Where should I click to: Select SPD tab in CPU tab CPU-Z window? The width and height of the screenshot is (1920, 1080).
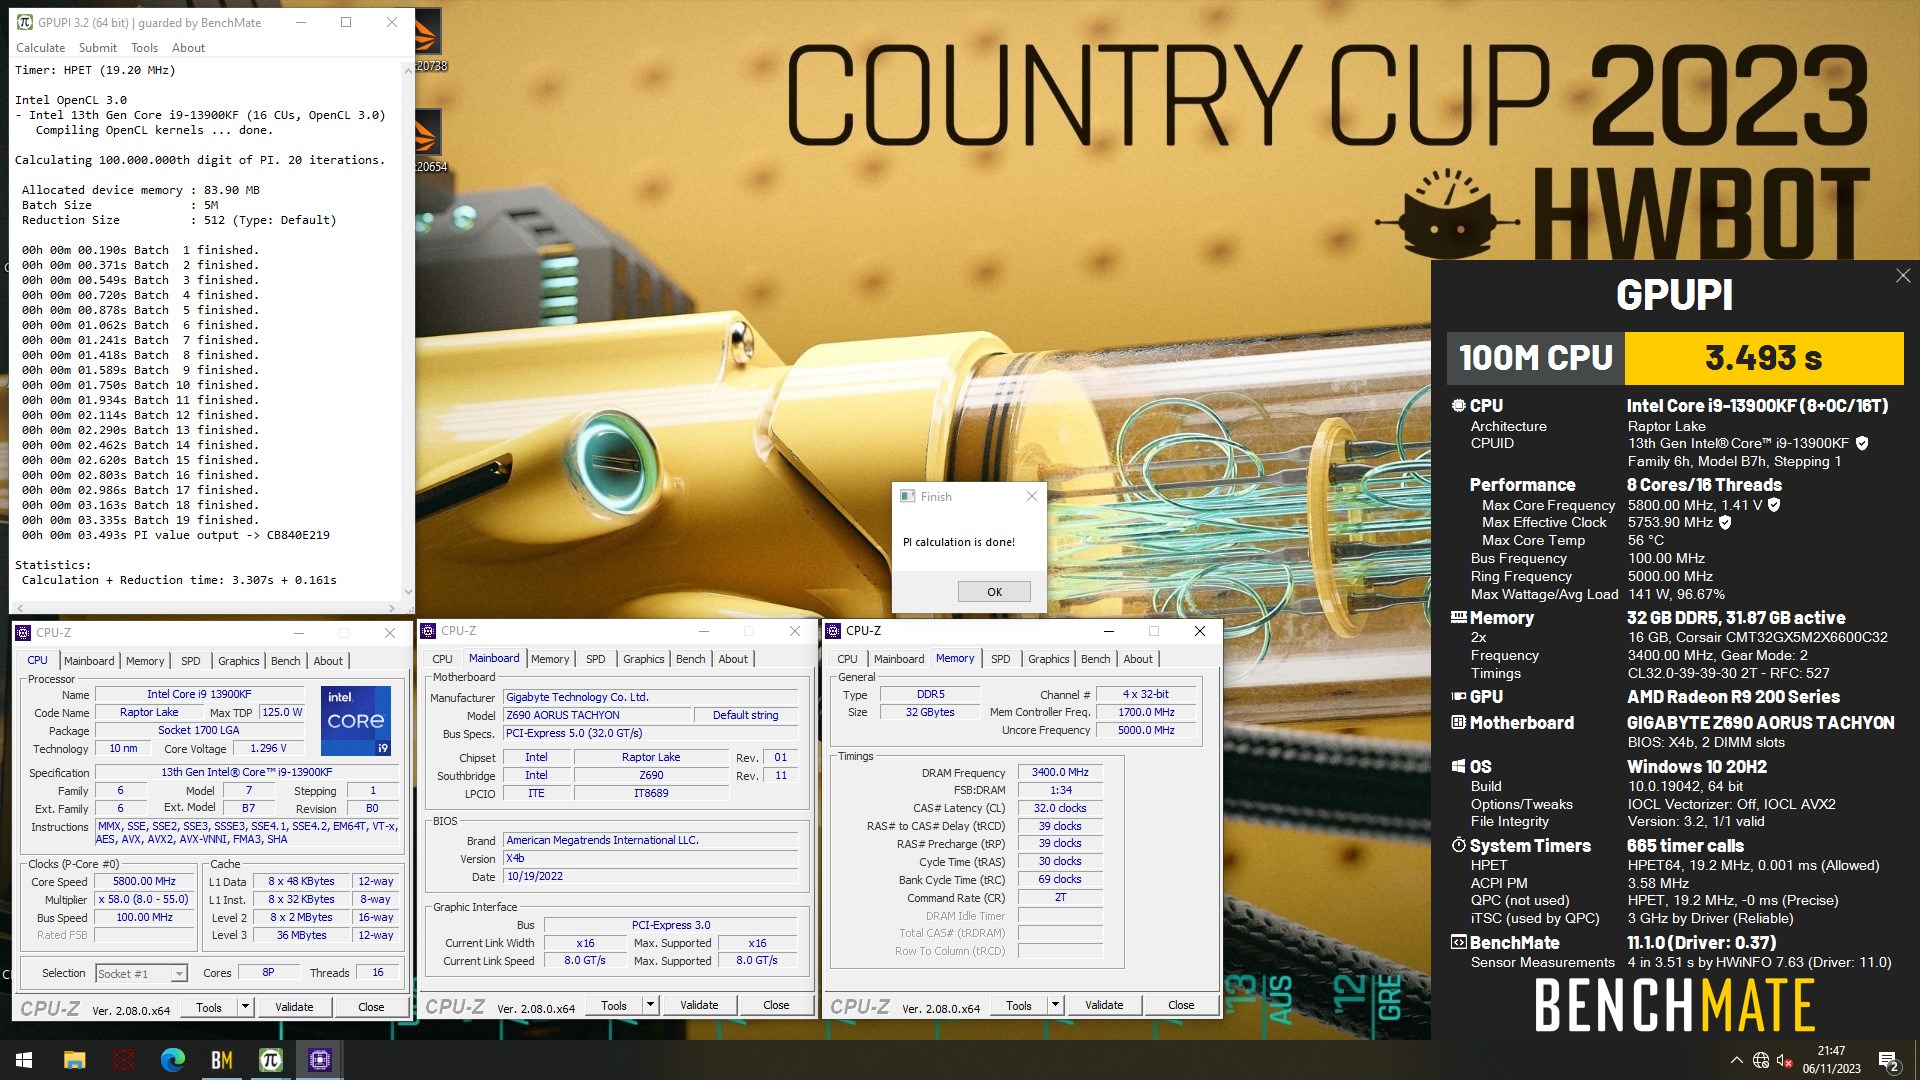point(190,661)
